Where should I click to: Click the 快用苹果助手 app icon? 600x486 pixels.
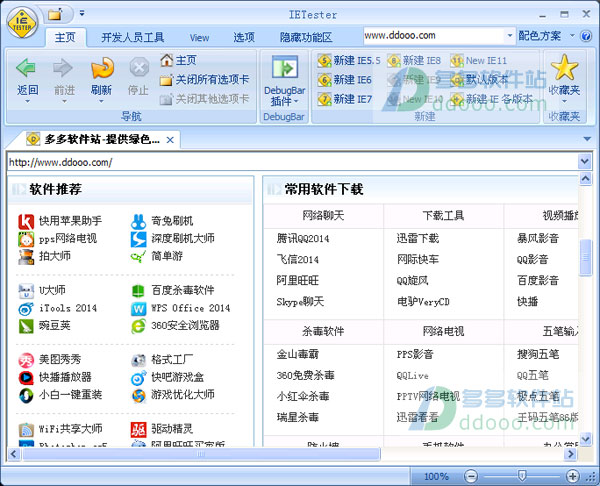[26, 222]
